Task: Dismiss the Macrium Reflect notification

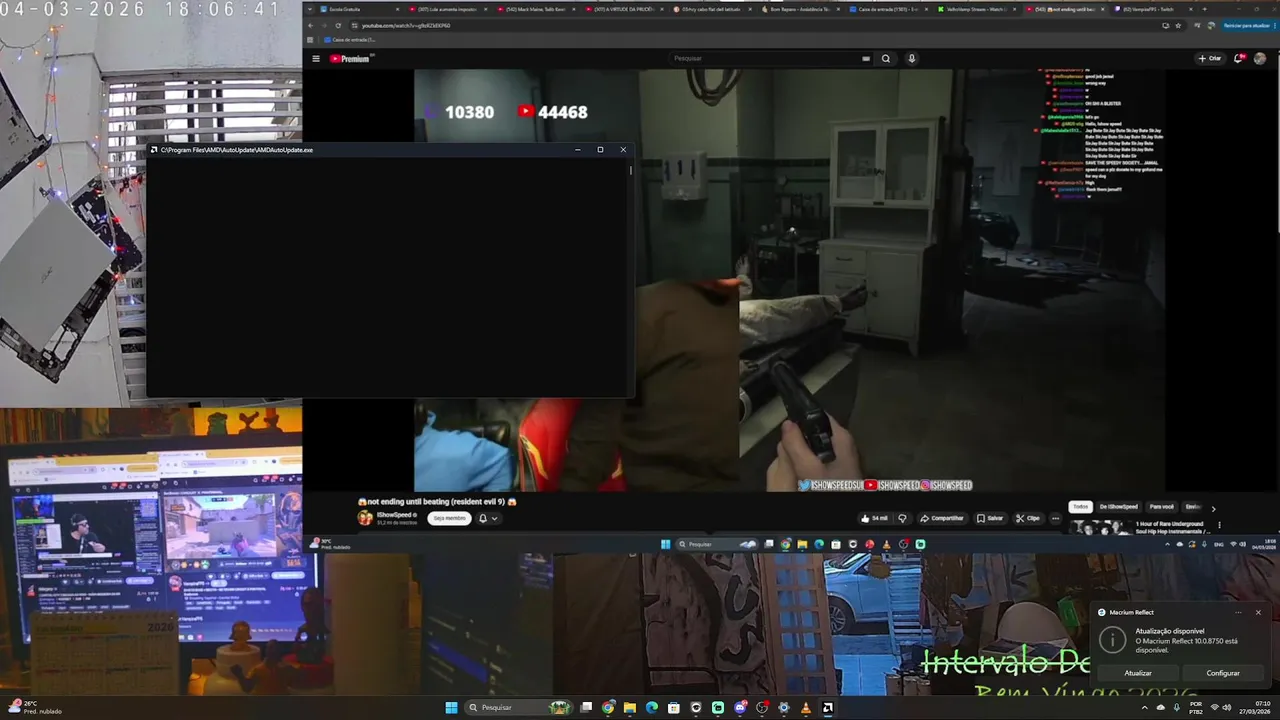Action: pos(1258,612)
